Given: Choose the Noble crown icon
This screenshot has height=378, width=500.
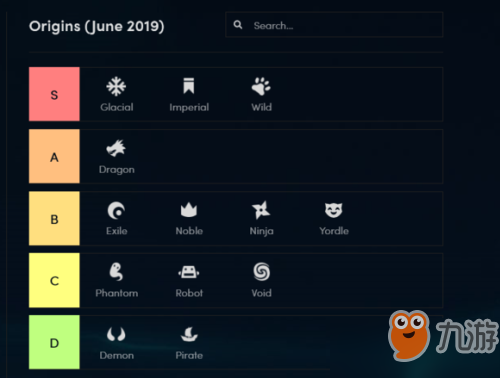Looking at the screenshot, I should click(x=189, y=210).
